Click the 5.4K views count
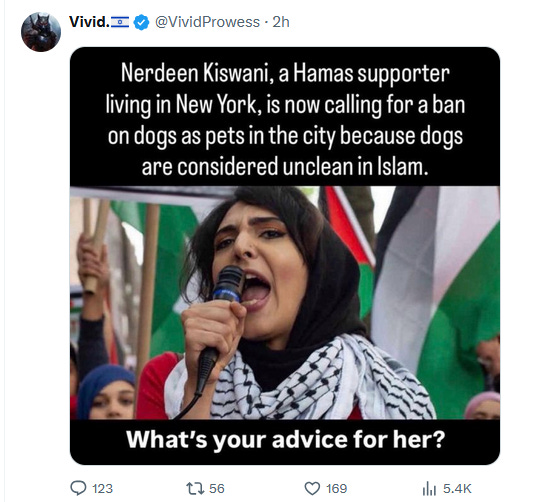 [457, 488]
